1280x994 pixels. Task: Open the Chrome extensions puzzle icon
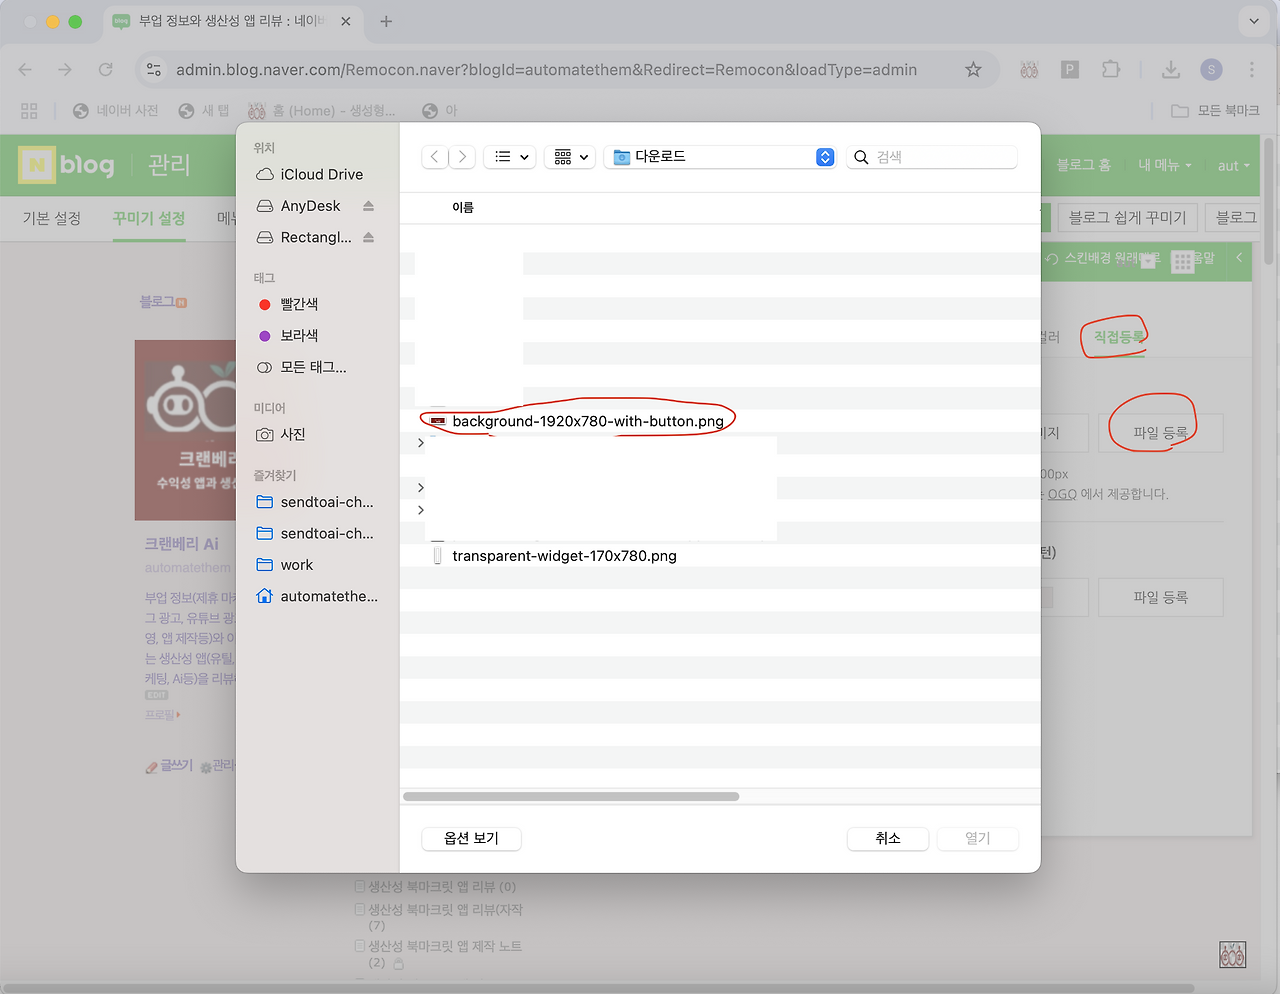1110,70
